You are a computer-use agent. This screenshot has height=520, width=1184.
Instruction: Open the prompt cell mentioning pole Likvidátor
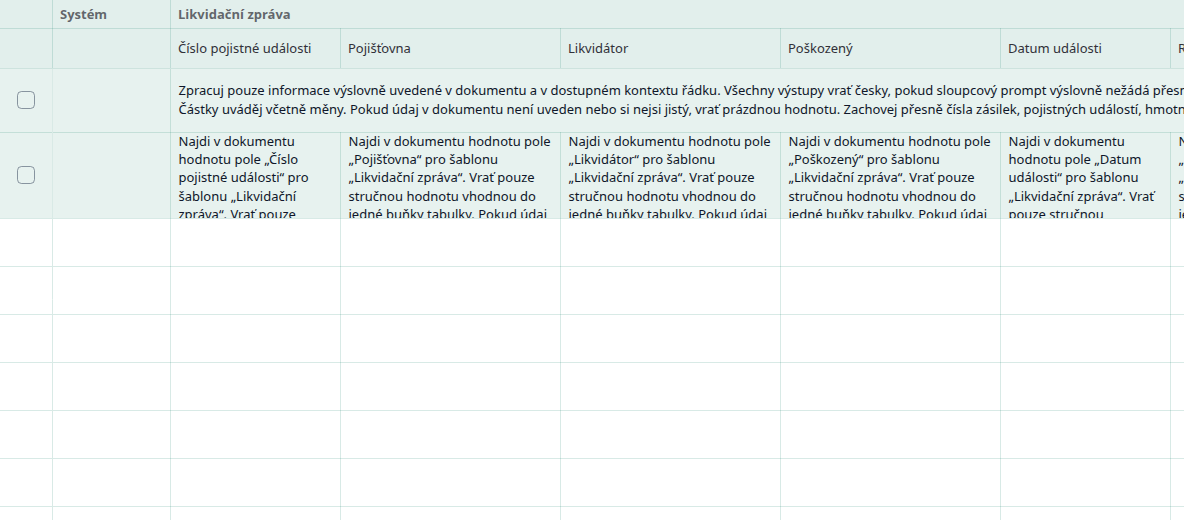click(x=671, y=176)
